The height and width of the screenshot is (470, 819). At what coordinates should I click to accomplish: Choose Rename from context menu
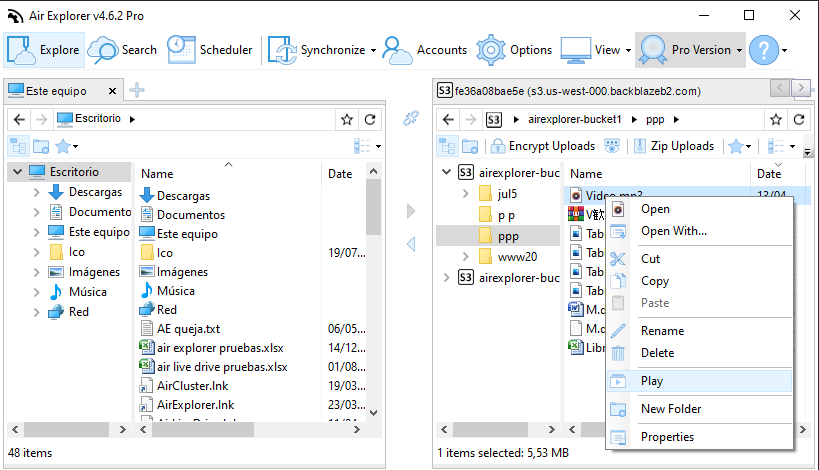click(x=700, y=331)
